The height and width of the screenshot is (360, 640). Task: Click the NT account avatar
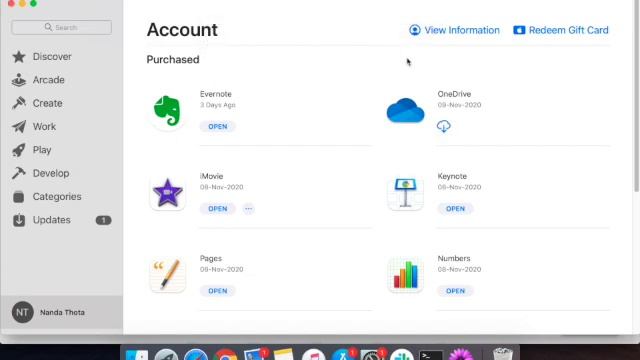click(22, 313)
